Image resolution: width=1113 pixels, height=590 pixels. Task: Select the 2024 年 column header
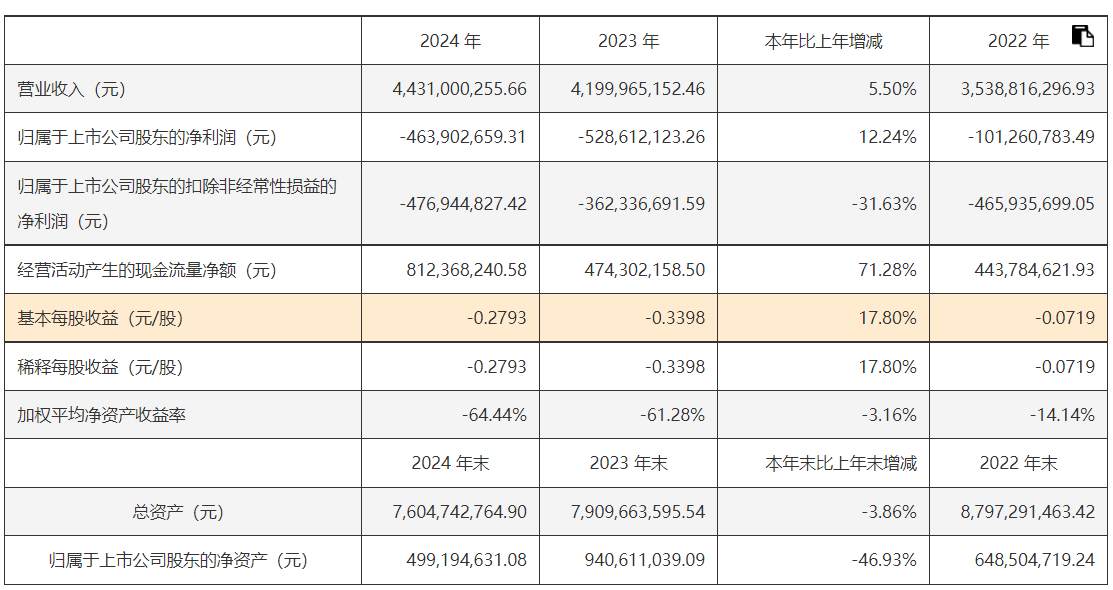450,41
